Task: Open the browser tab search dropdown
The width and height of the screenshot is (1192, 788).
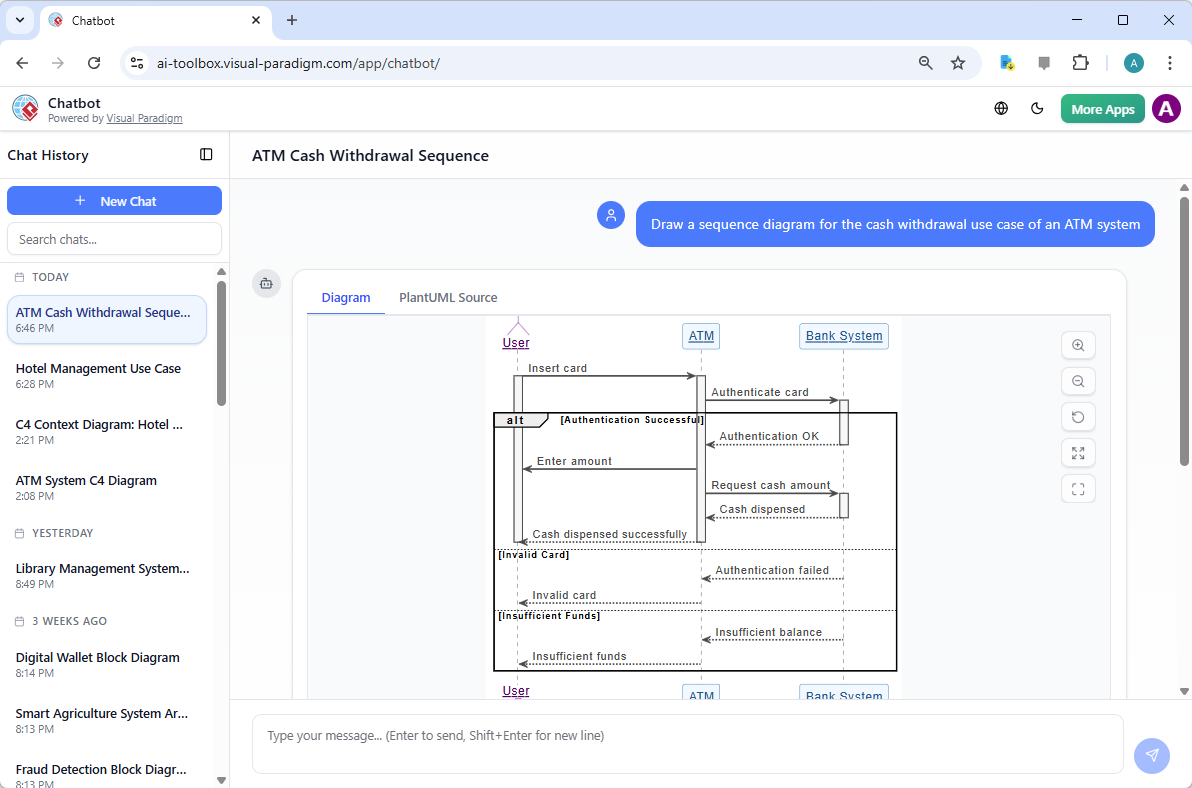Action: click(19, 20)
